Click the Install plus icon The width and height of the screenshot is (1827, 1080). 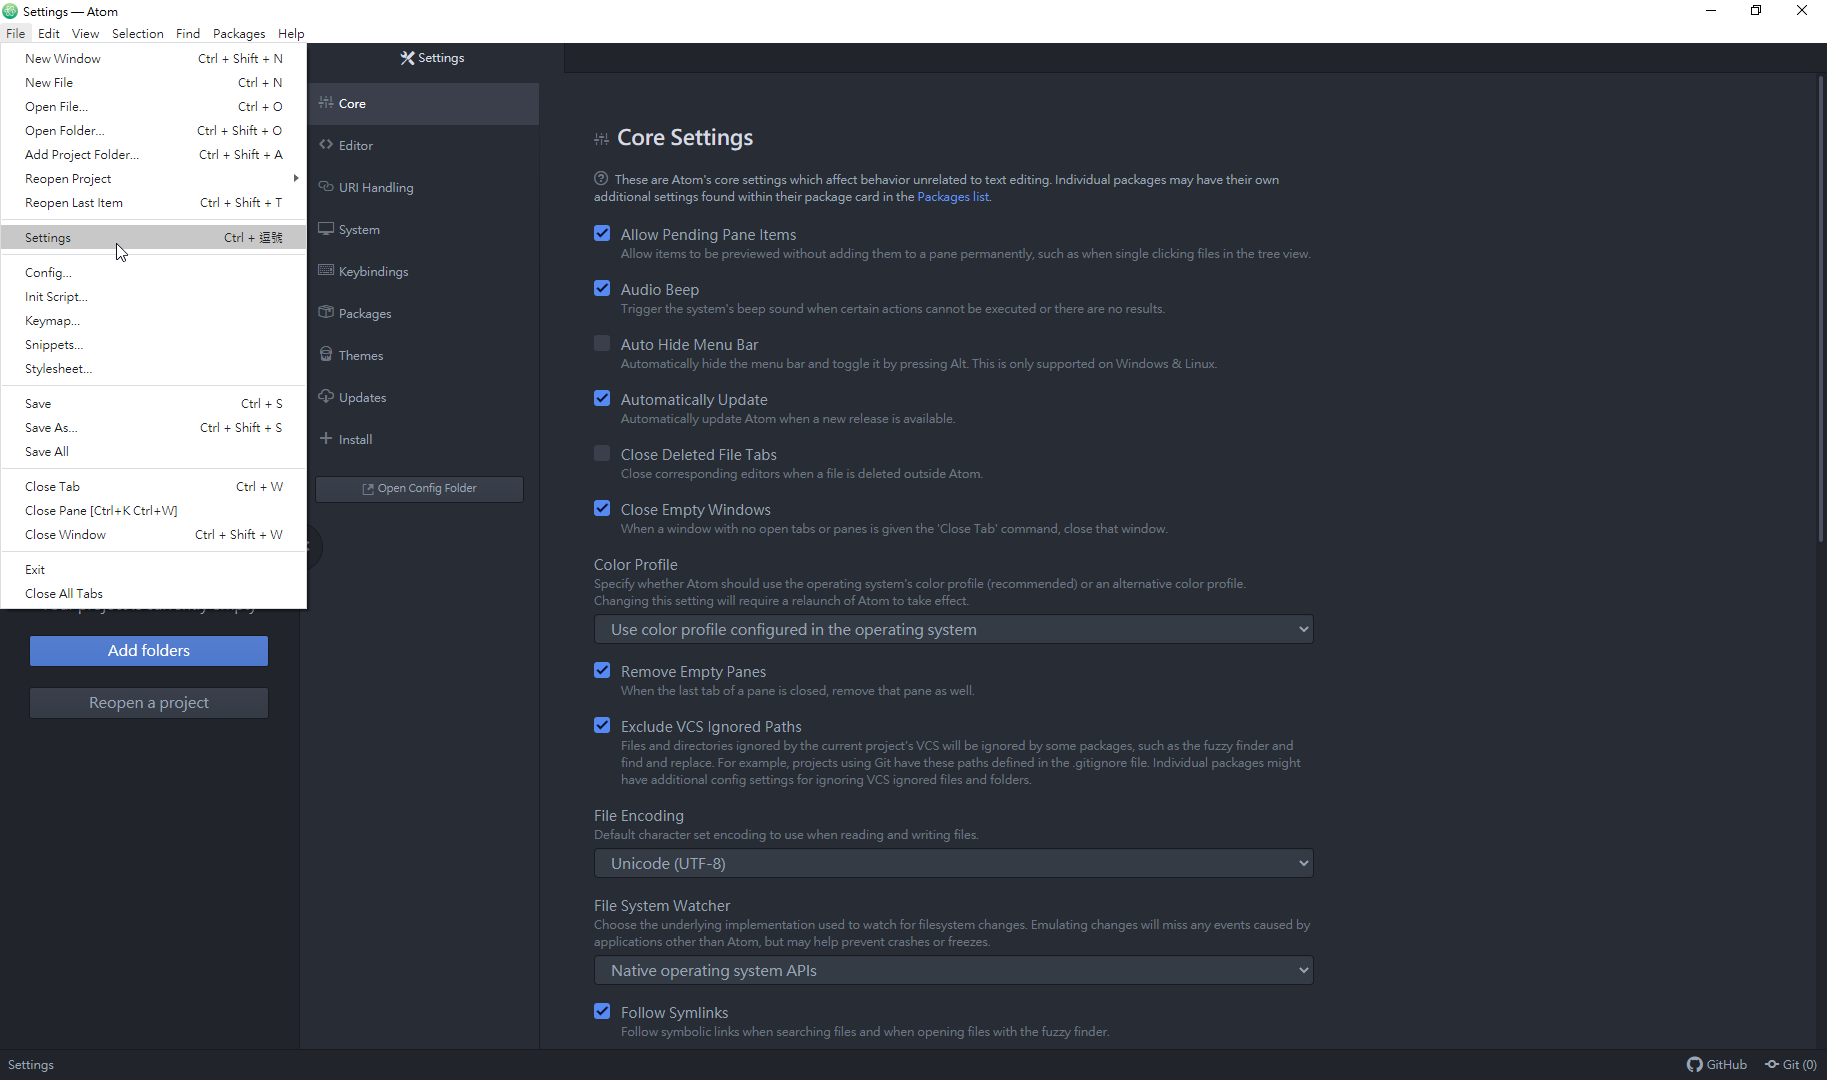326,439
